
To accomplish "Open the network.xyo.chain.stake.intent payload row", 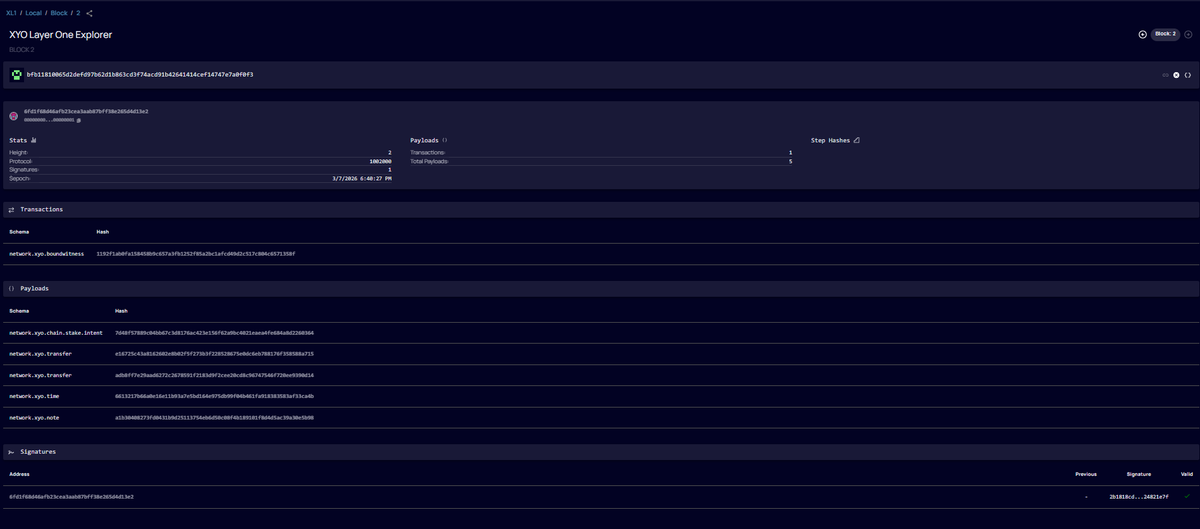I will pyautogui.click(x=600, y=332).
